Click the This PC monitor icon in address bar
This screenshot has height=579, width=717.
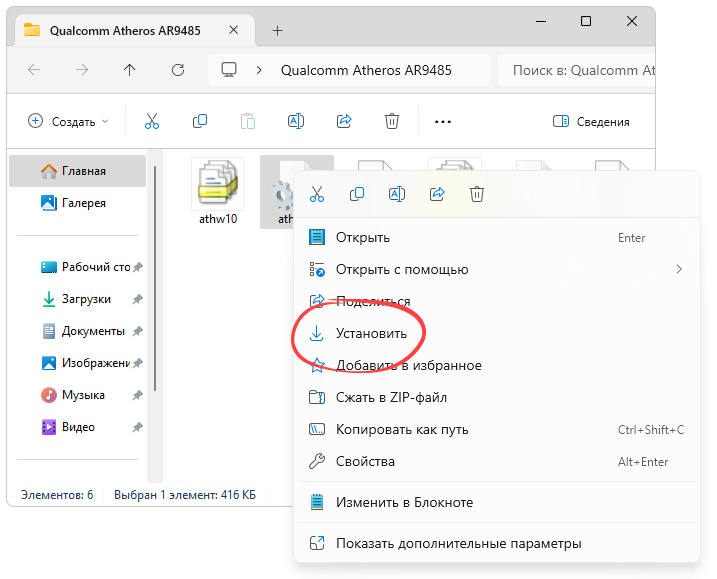coord(229,70)
